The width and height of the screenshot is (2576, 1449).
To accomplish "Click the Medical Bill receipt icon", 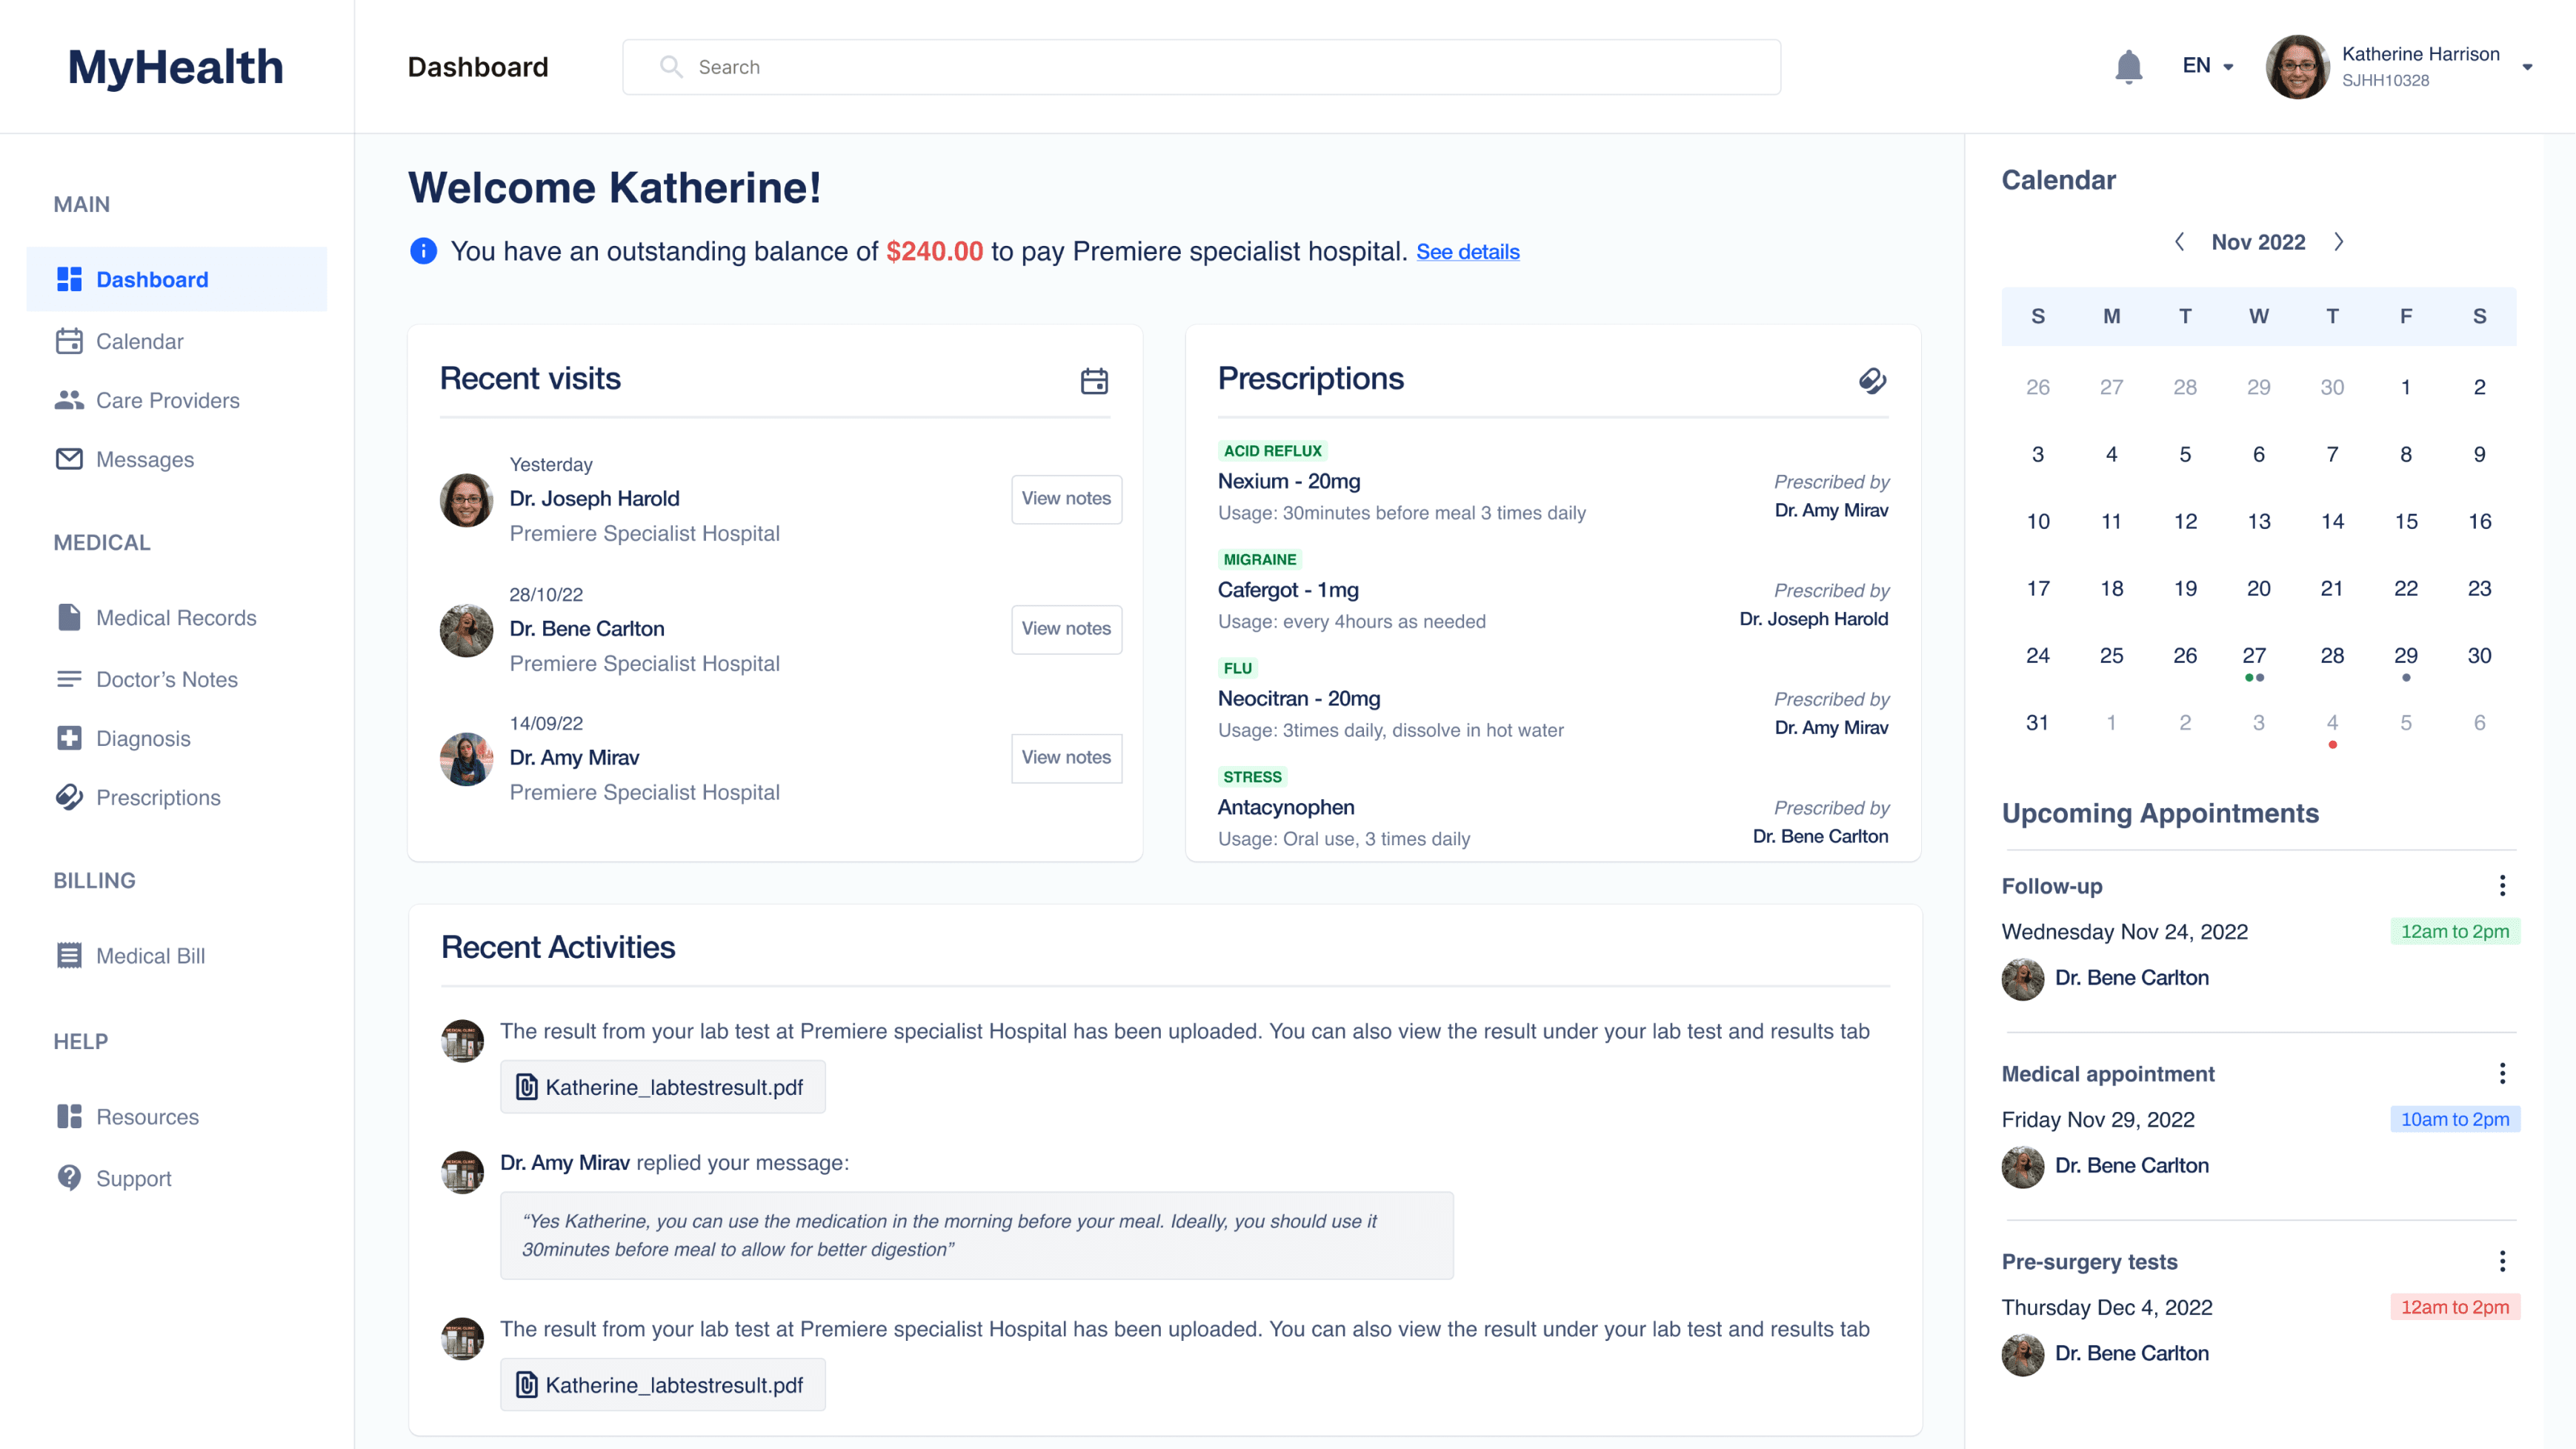I will point(69,955).
